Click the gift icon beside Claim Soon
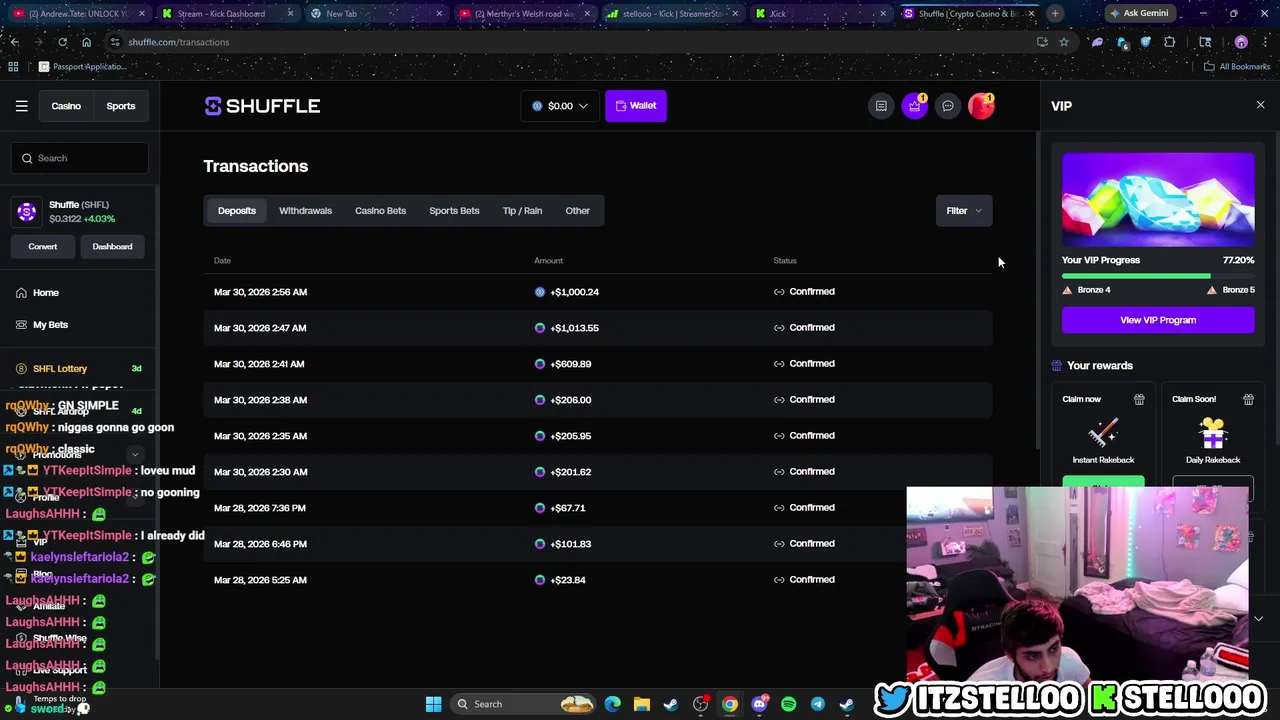This screenshot has width=1280, height=720. [1248, 399]
